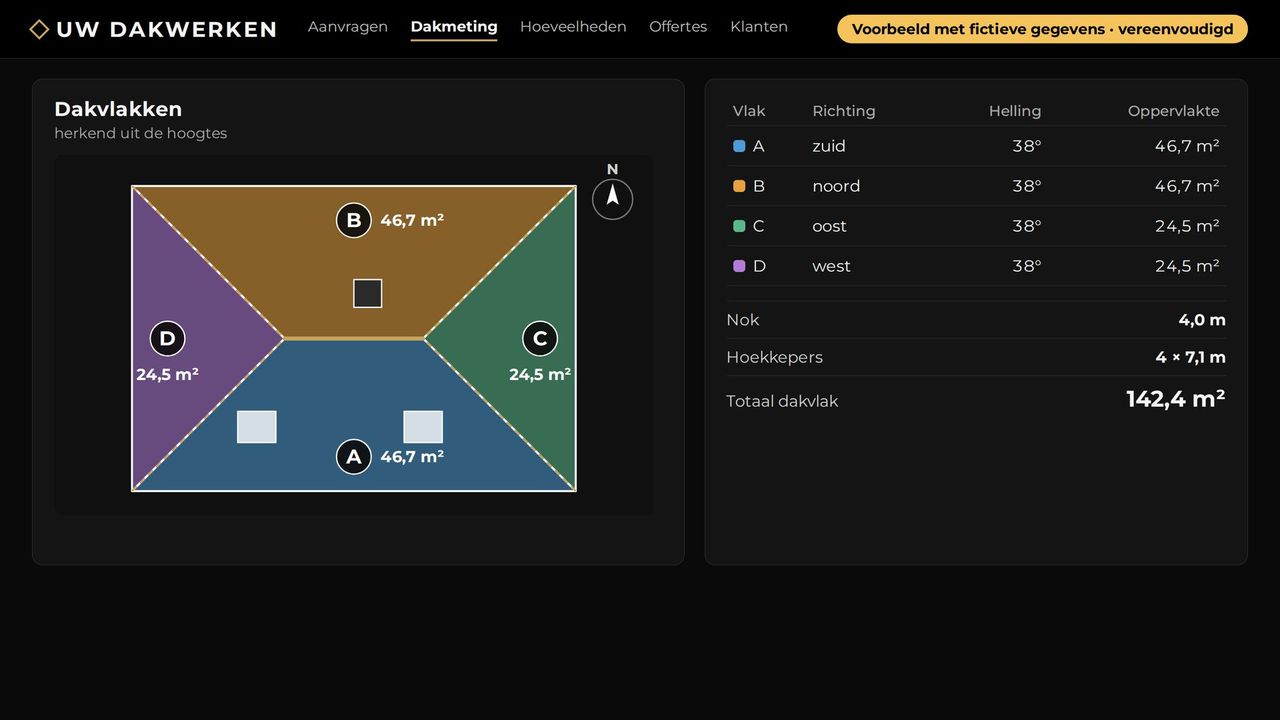Click the 46,7 m² label on plane B
1280x720 pixels.
(412, 220)
